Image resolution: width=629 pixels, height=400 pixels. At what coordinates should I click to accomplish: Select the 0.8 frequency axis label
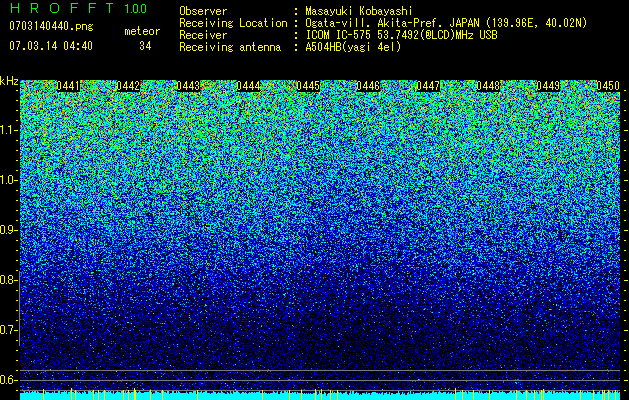[x=8, y=280]
